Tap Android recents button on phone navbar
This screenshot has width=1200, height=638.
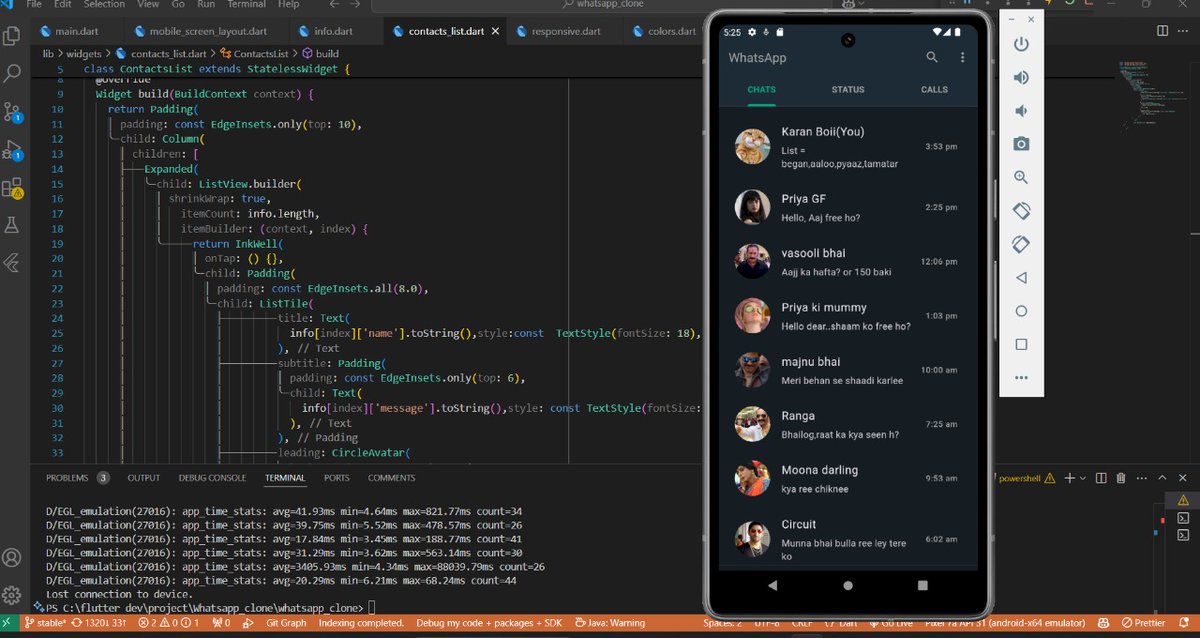[922, 585]
